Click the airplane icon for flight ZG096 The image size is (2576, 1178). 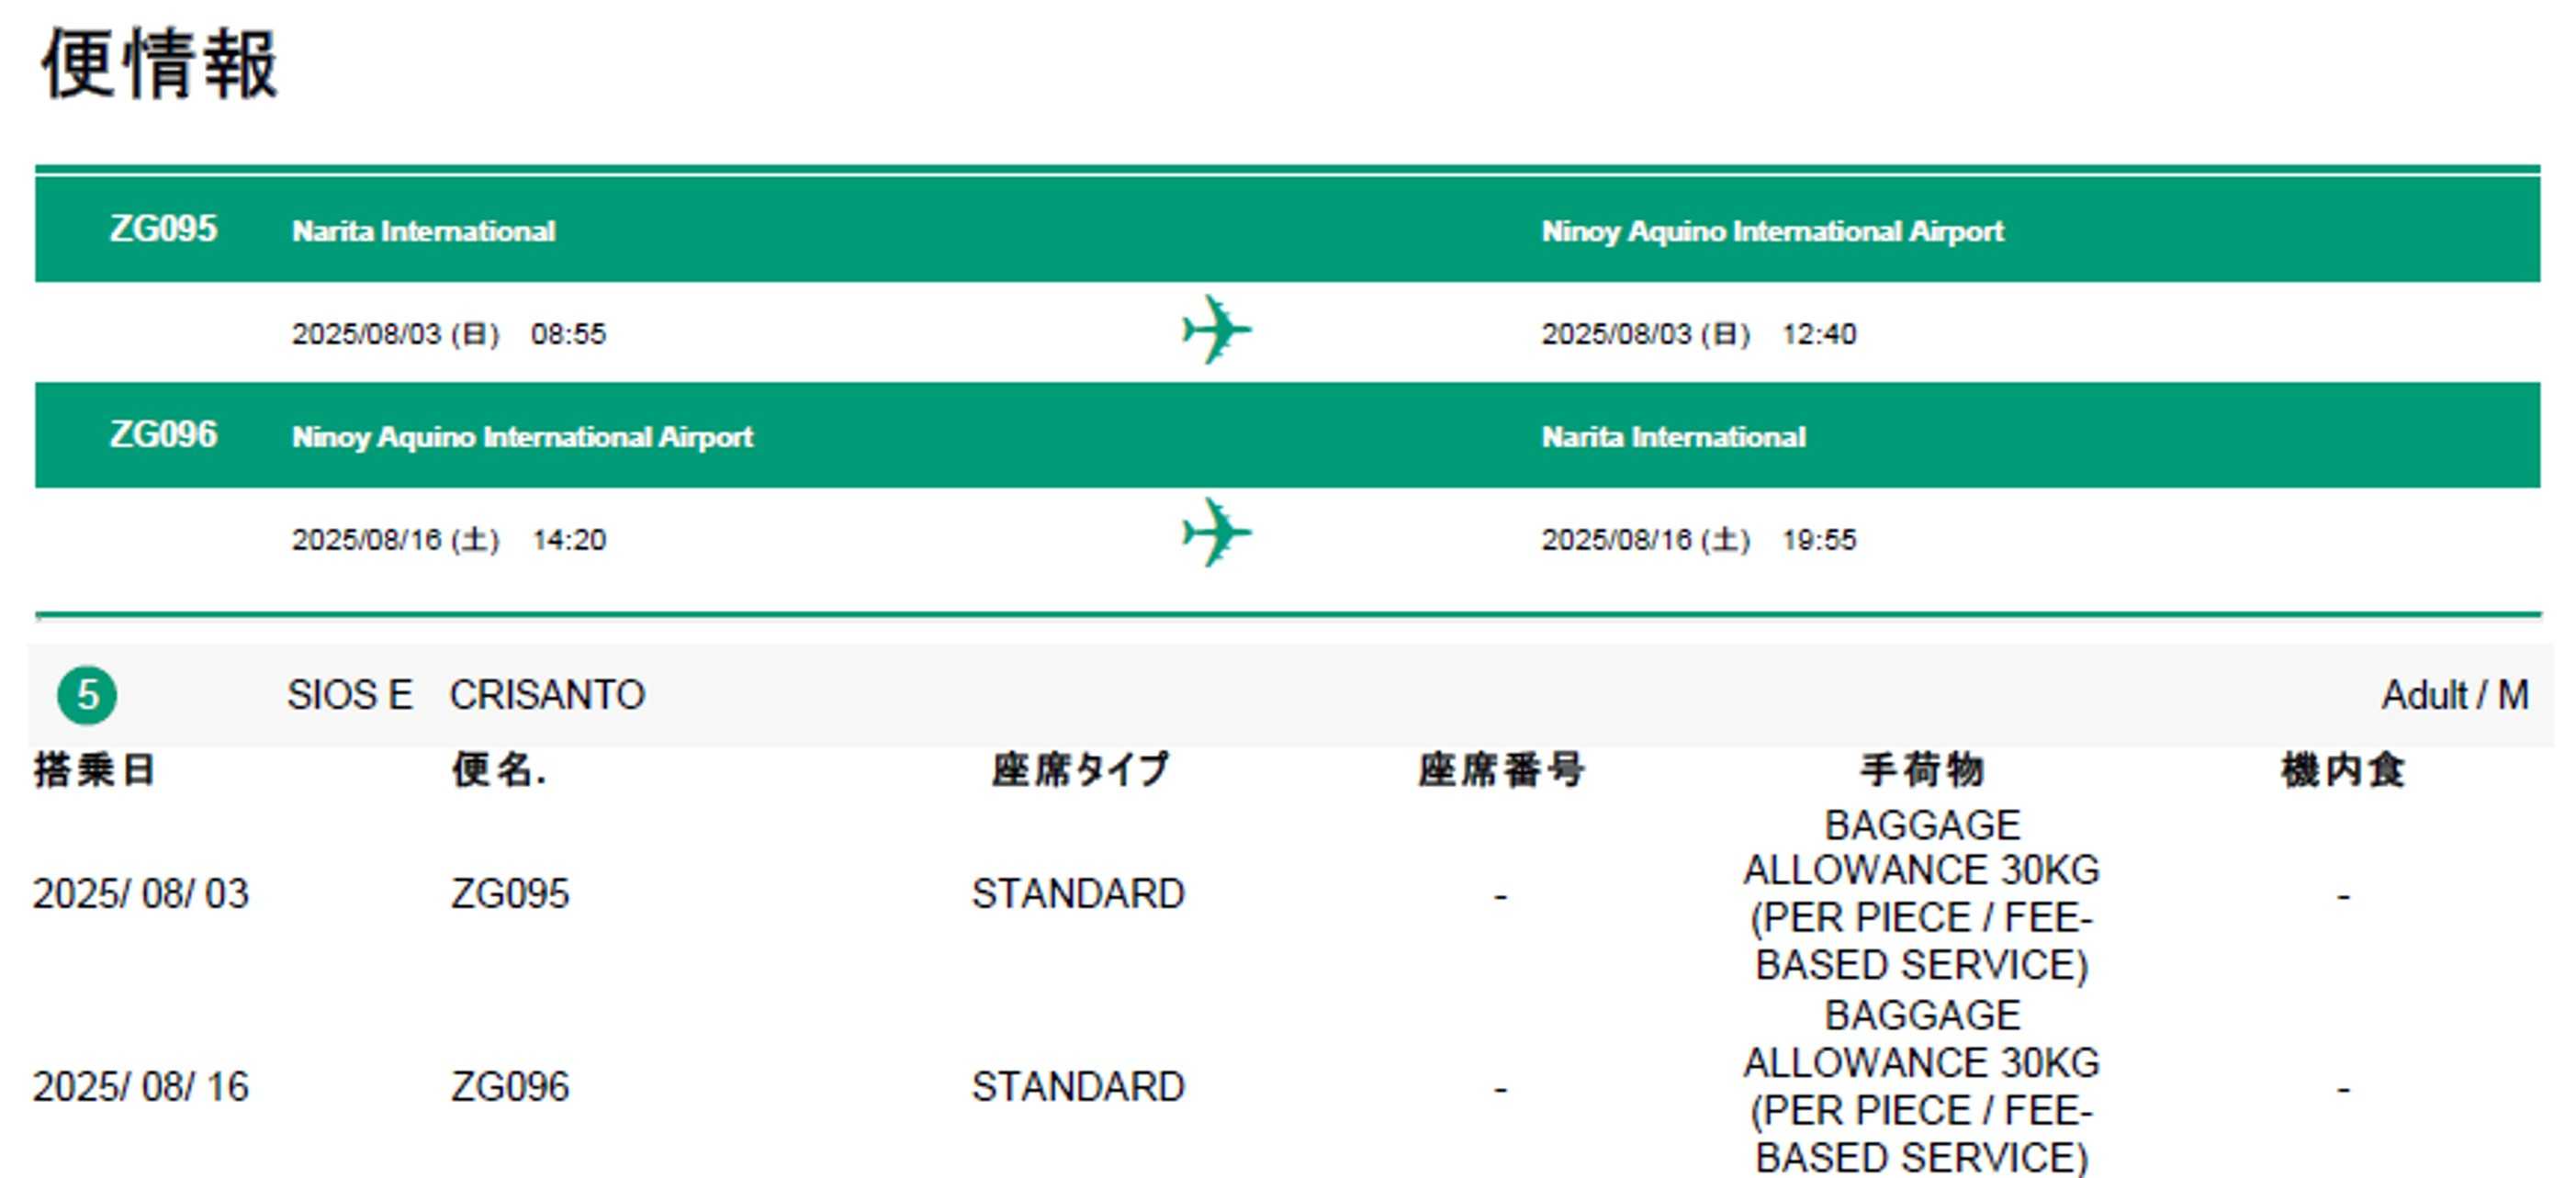click(1215, 533)
